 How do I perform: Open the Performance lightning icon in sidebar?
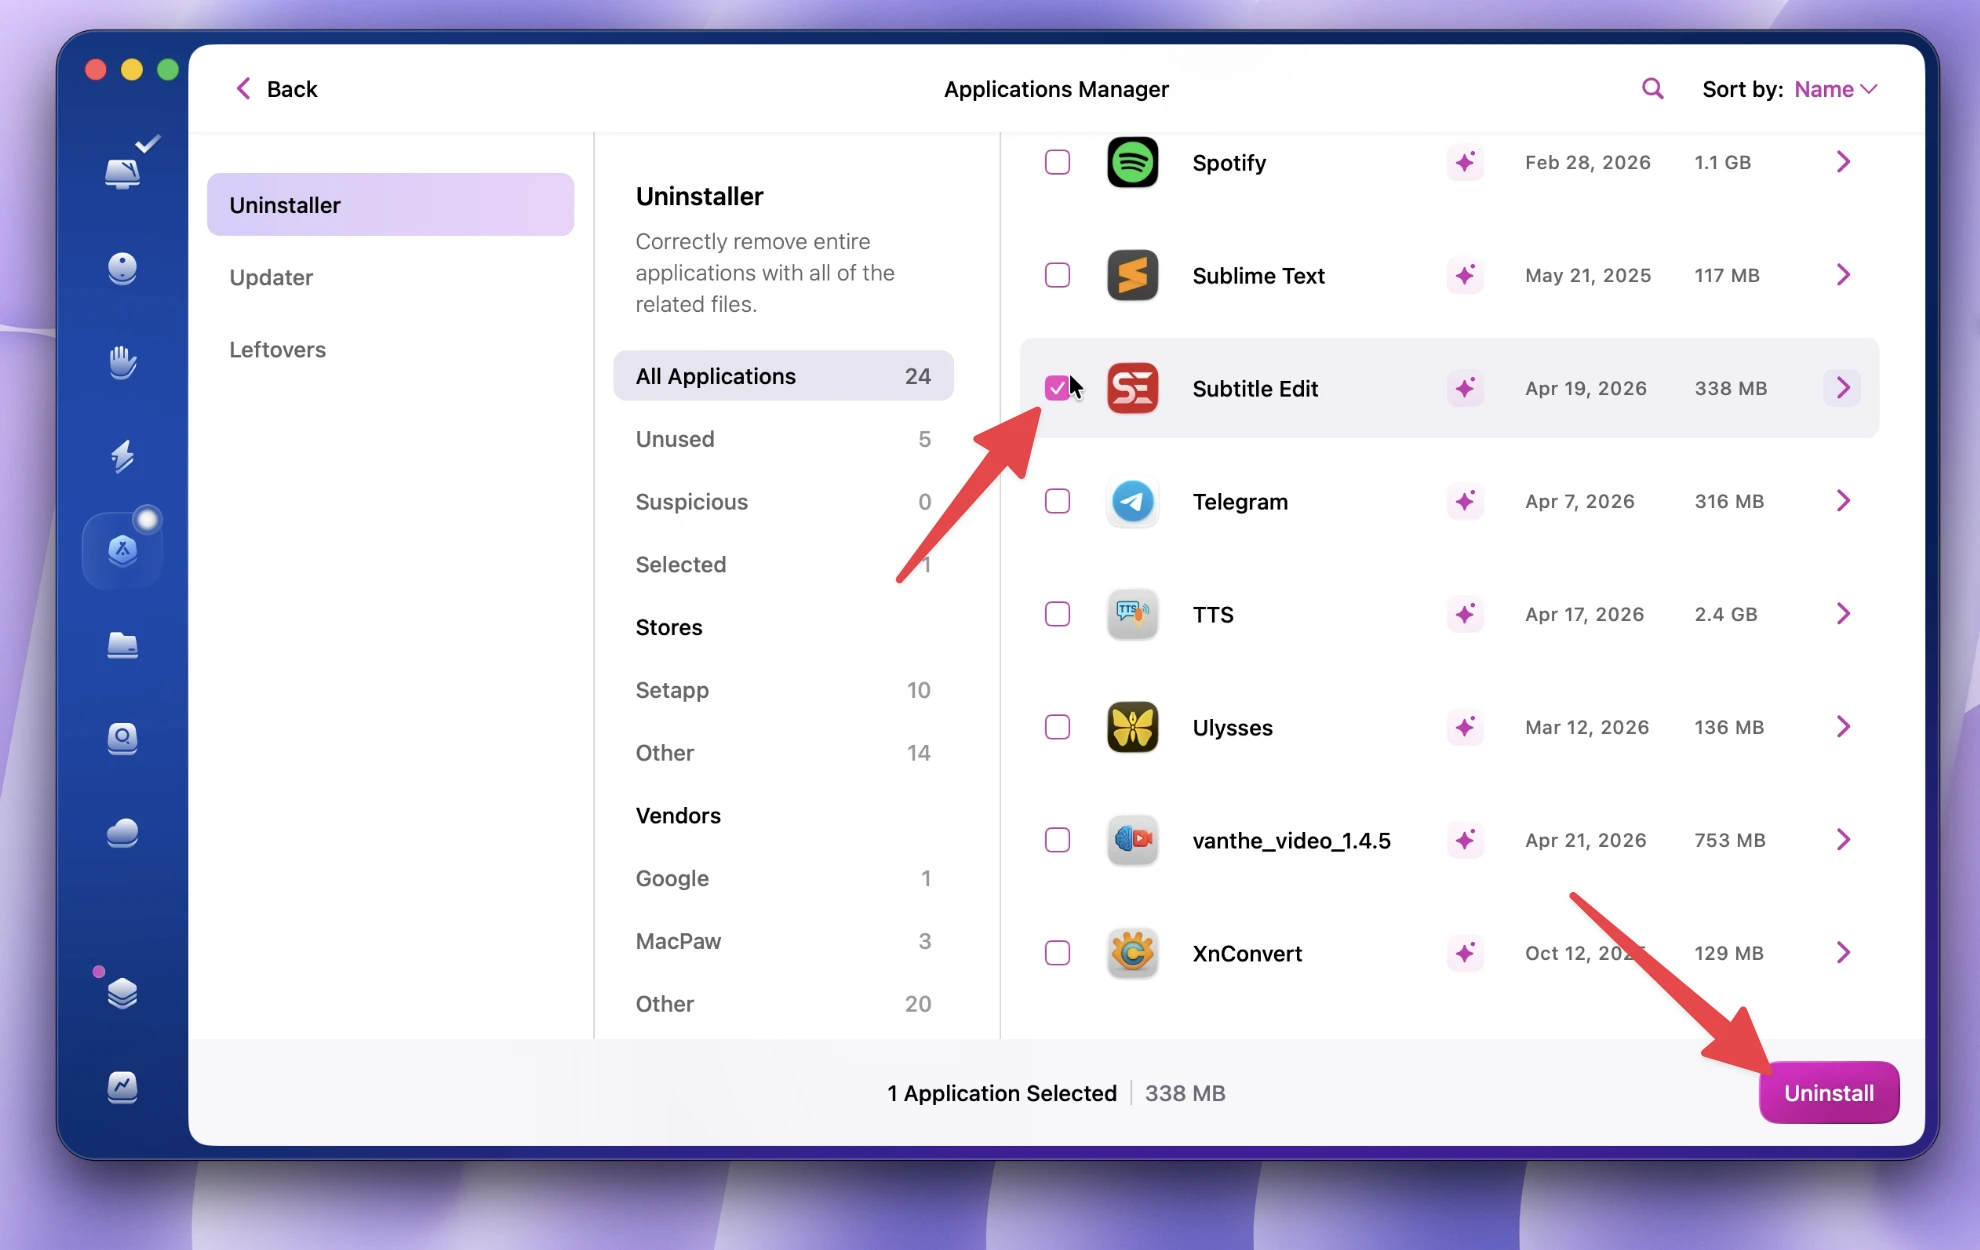122,456
